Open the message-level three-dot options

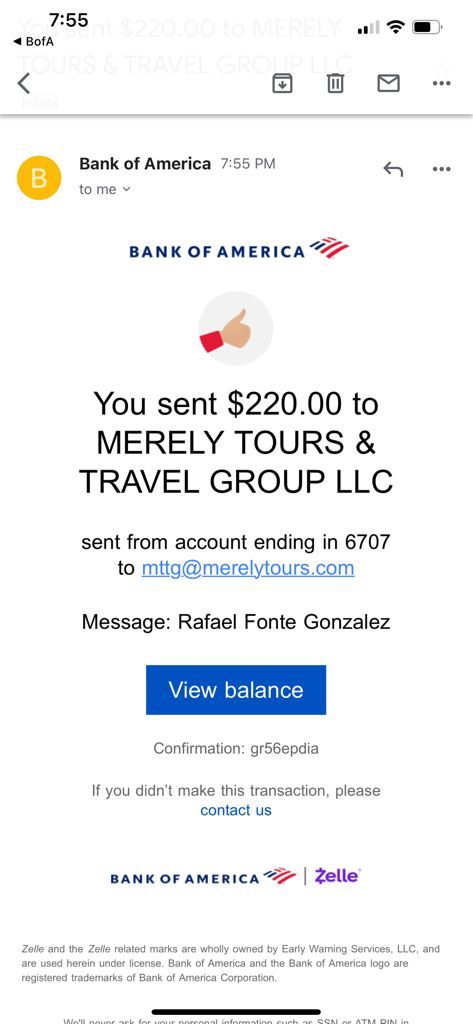442,169
